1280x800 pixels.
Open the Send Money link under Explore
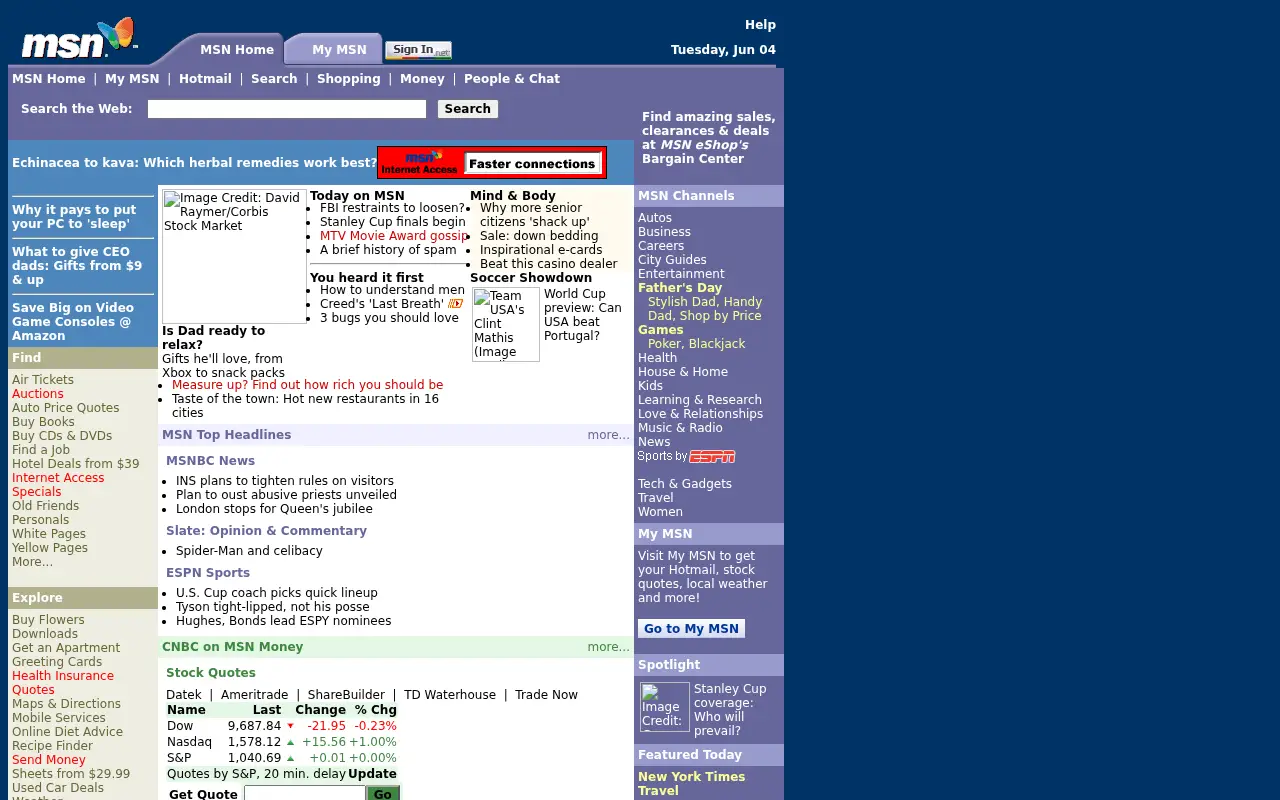(x=49, y=760)
